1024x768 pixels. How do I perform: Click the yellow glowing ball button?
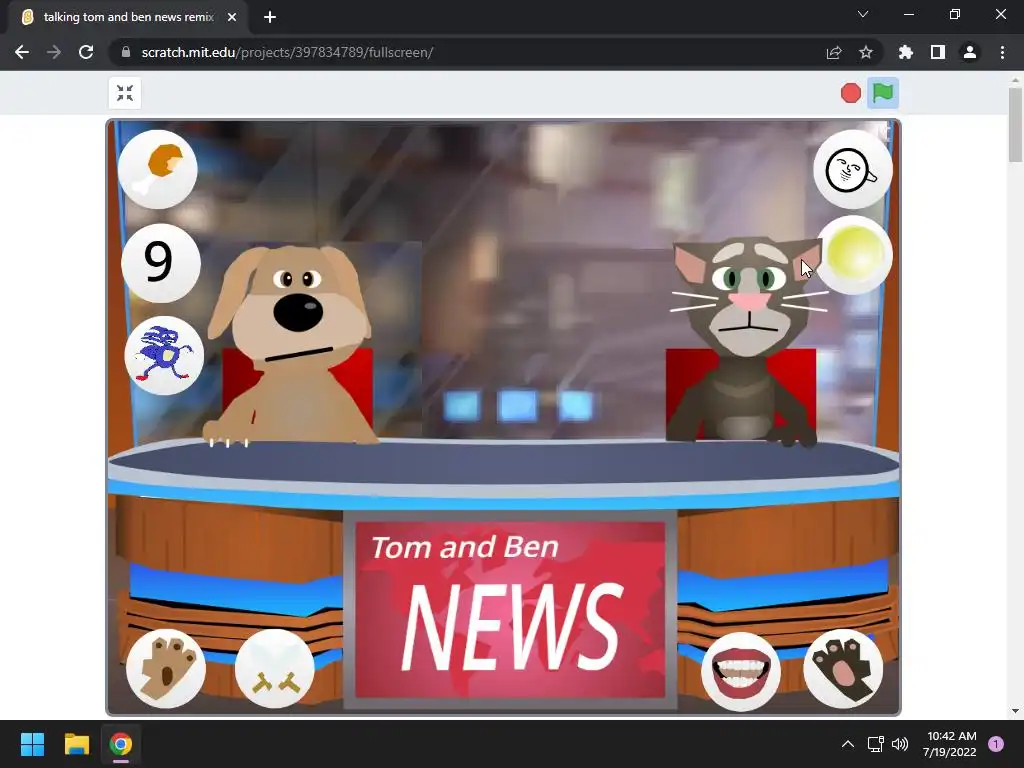pos(854,255)
